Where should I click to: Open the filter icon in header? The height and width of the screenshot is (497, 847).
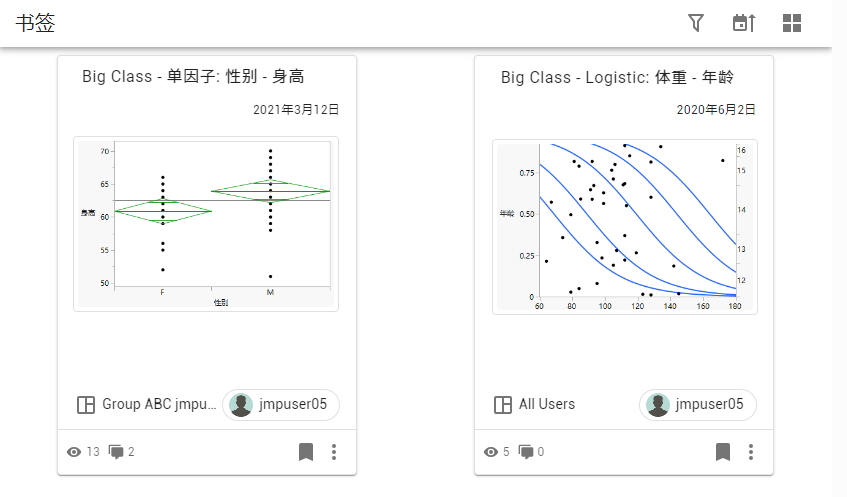696,23
